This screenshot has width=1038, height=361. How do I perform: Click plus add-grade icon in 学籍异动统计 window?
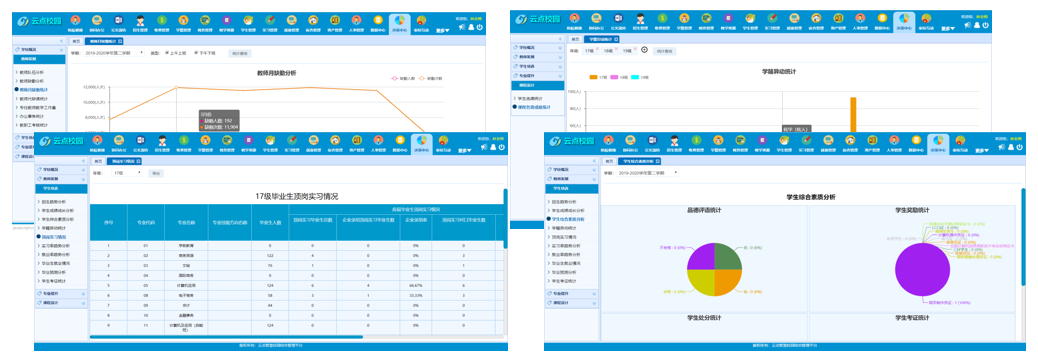(645, 50)
